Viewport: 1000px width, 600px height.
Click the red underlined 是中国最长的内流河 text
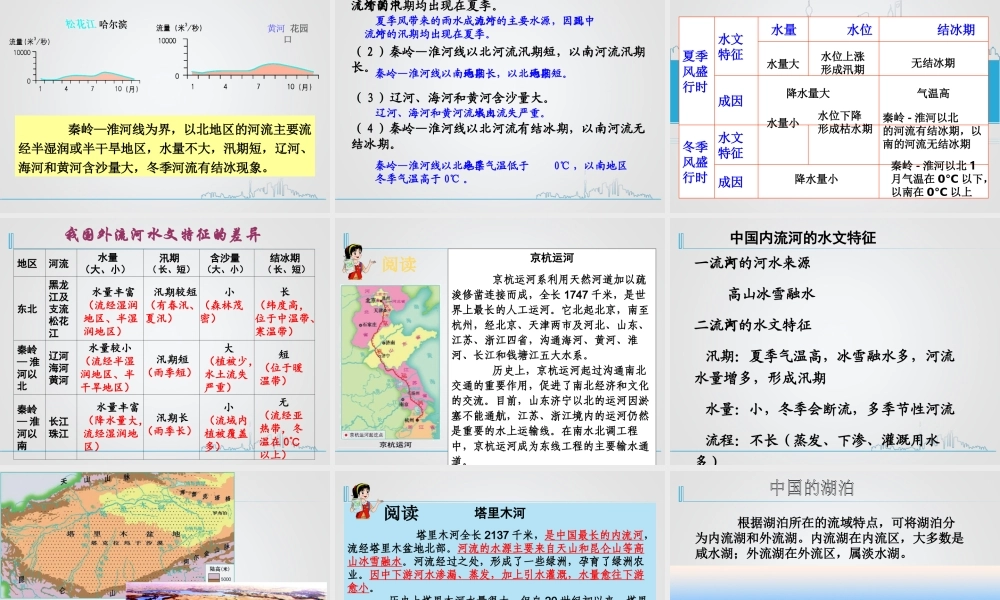pyautogui.click(x=593, y=534)
